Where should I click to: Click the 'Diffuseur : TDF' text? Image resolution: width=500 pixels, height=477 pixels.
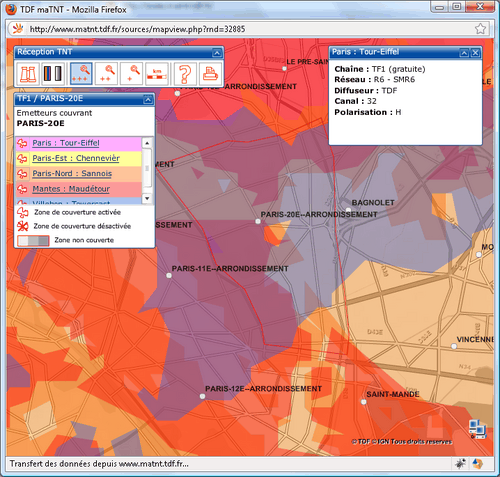(366, 91)
